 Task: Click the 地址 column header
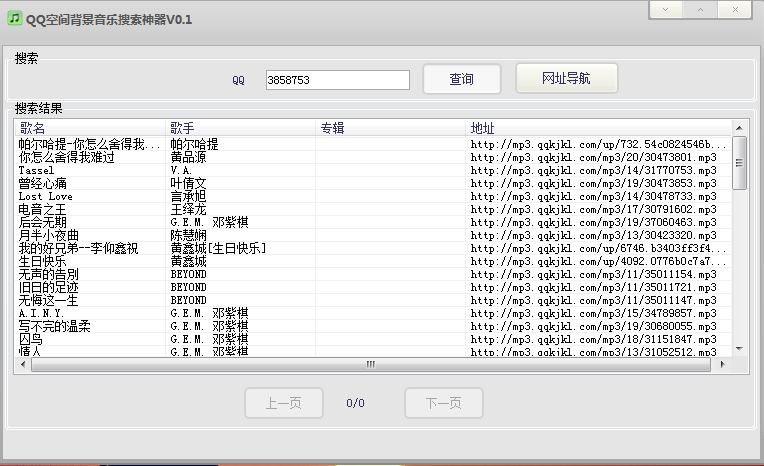coord(598,128)
